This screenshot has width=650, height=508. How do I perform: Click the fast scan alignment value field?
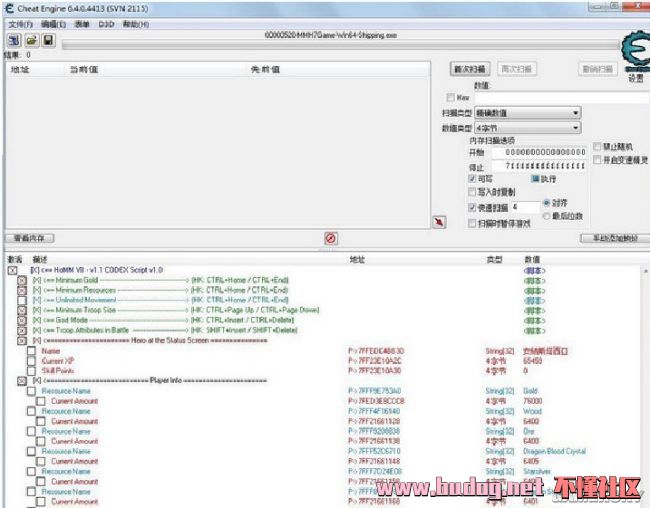[525, 207]
